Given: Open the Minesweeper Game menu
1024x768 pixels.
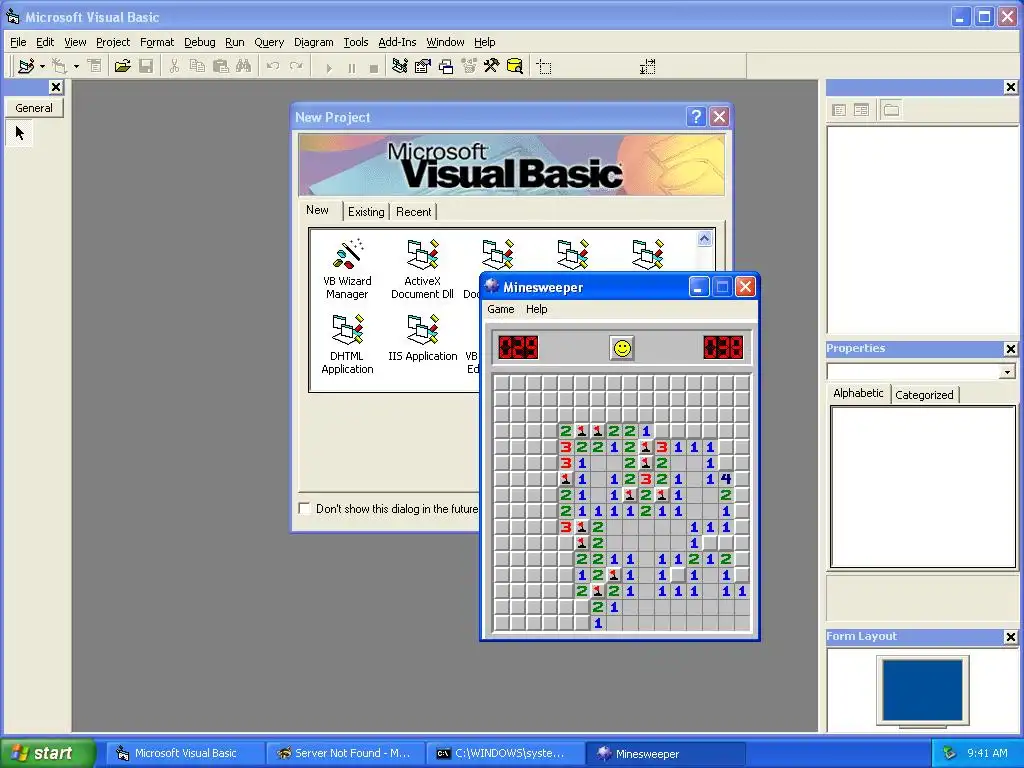Looking at the screenshot, I should point(501,309).
